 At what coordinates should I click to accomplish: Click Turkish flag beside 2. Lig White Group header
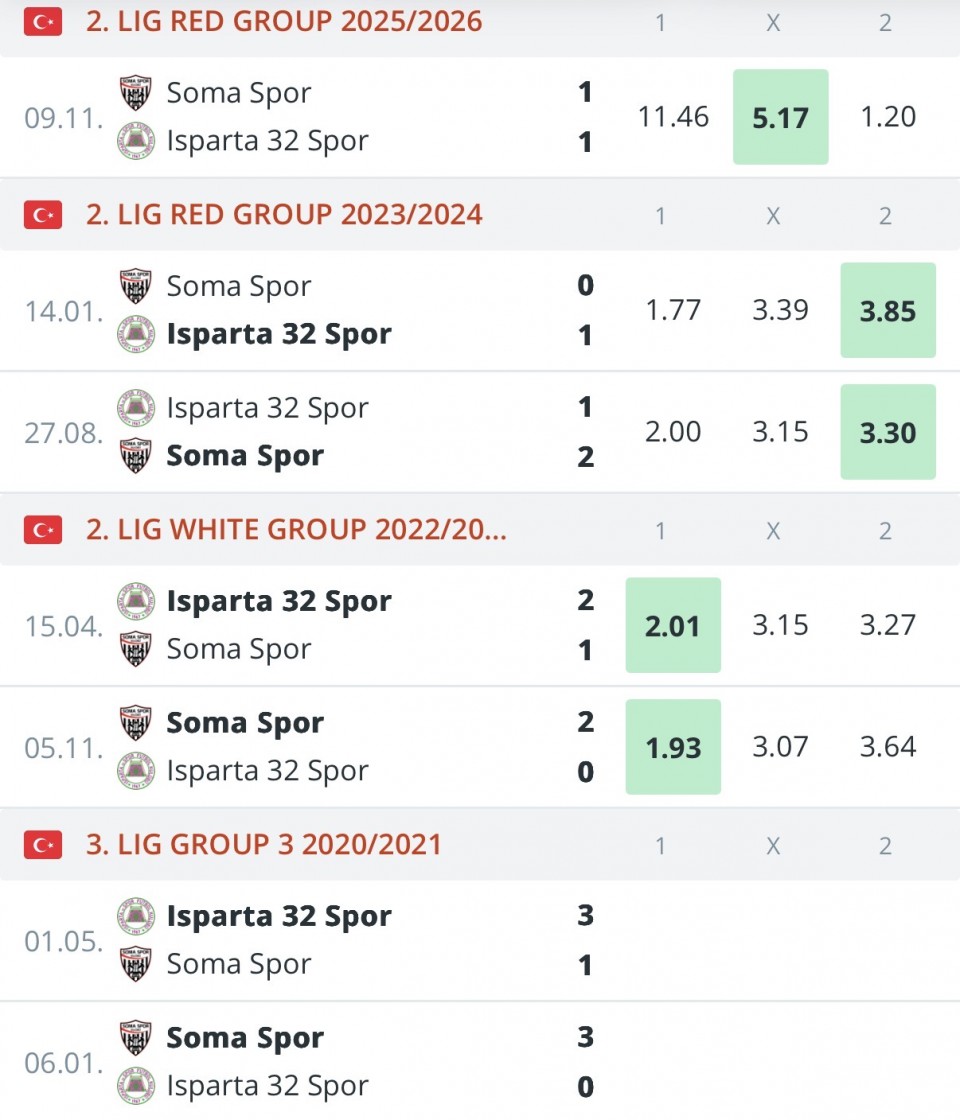(x=43, y=529)
